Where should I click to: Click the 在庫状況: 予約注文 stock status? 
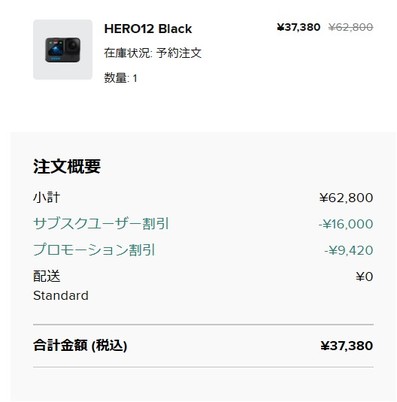coord(153,53)
